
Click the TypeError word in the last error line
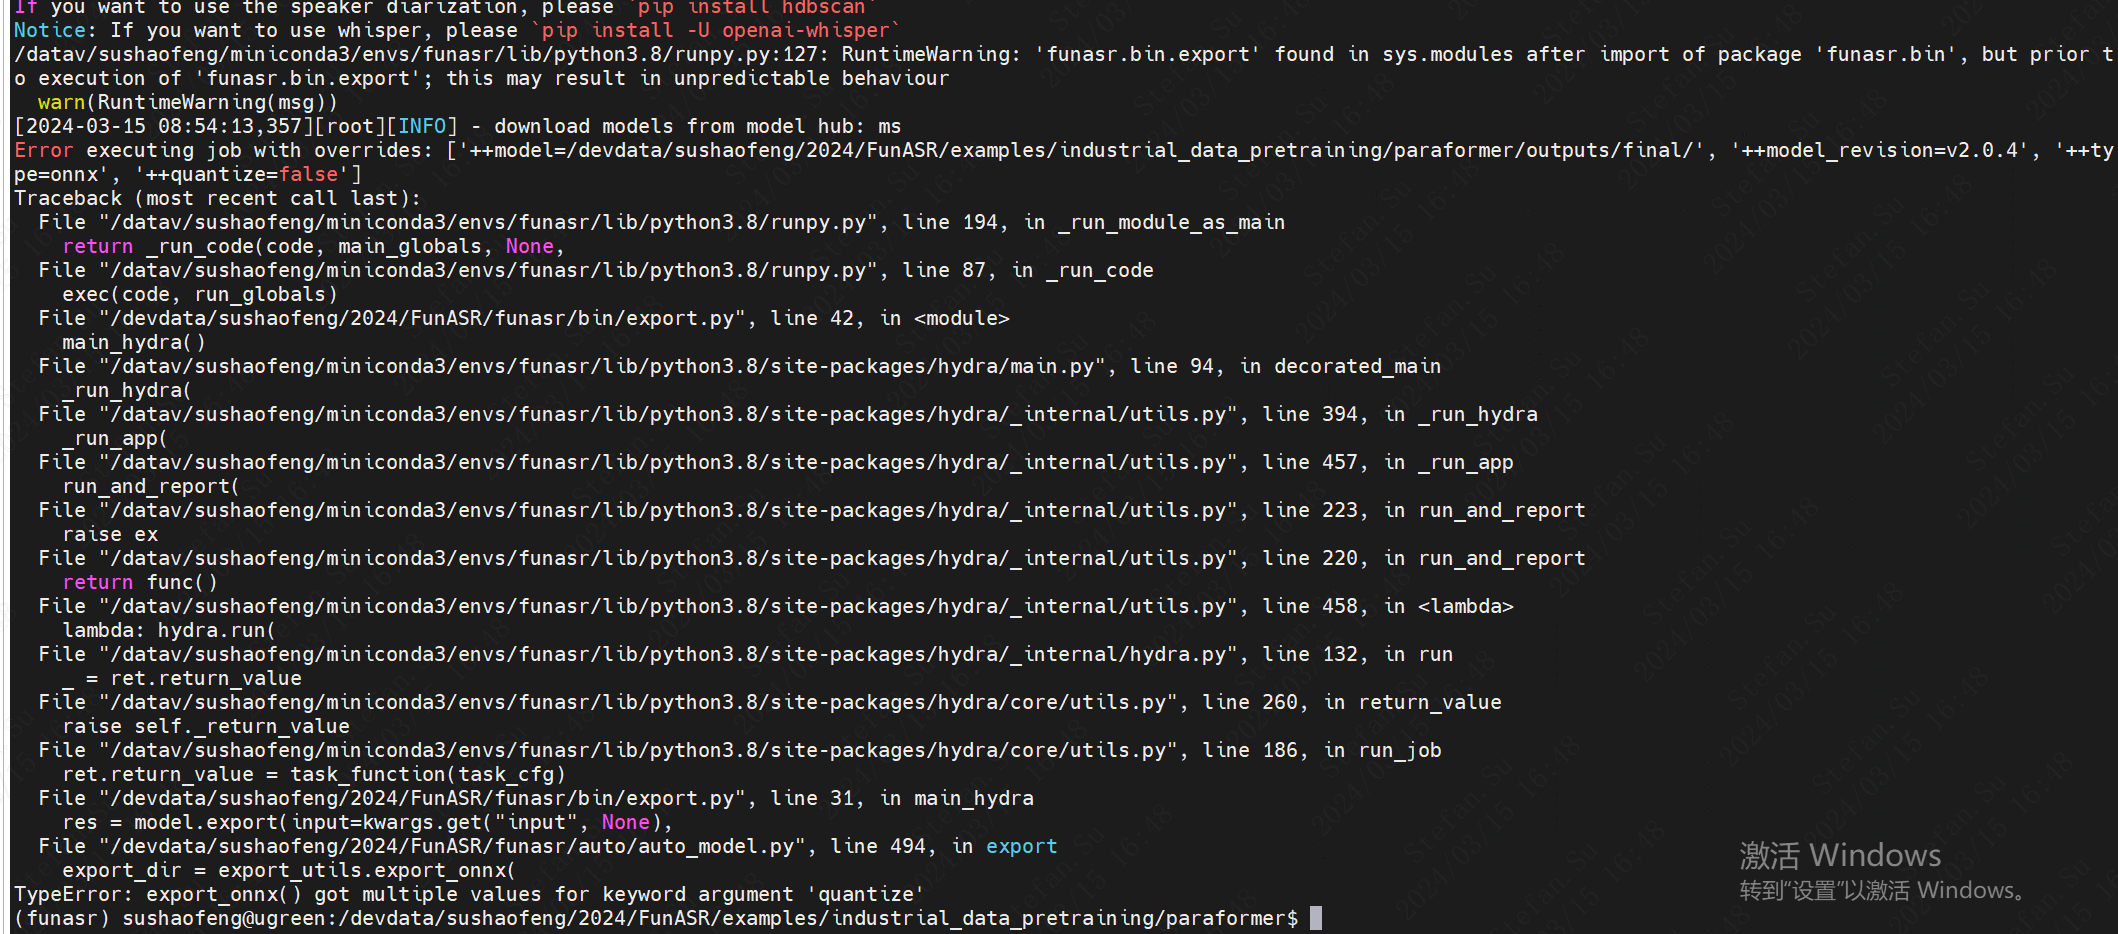pyautogui.click(x=73, y=894)
